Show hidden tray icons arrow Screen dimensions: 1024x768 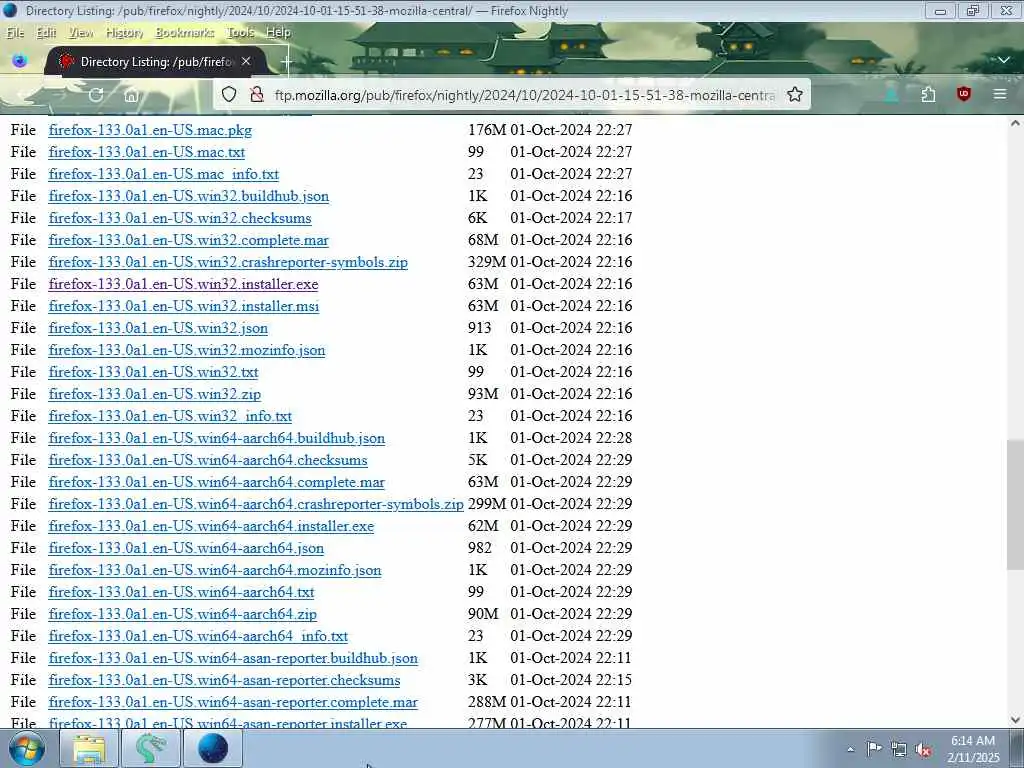point(850,749)
